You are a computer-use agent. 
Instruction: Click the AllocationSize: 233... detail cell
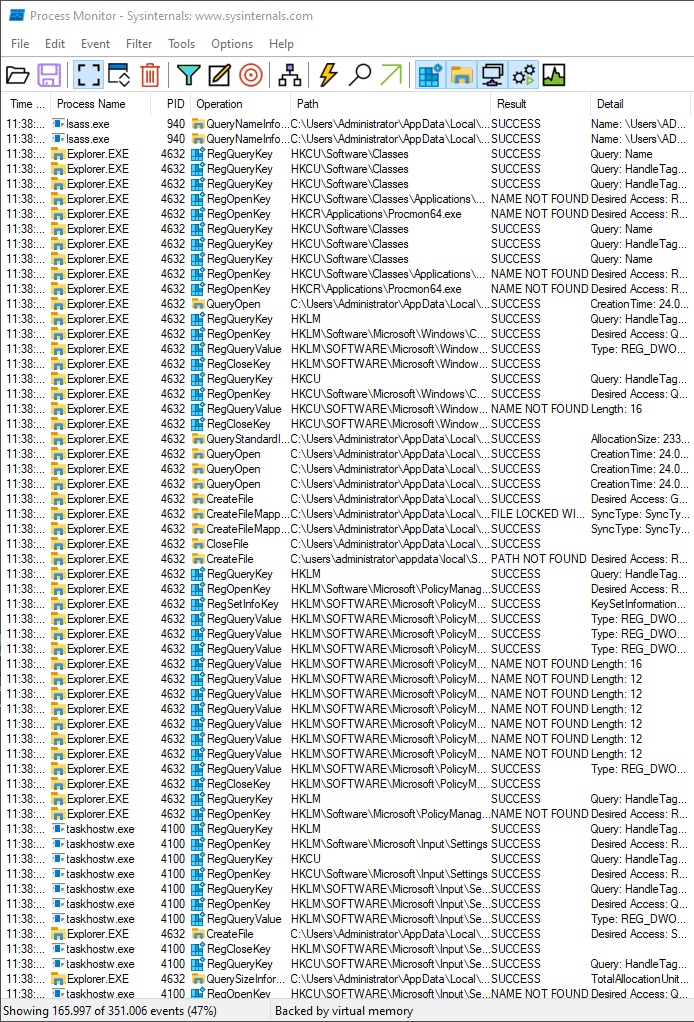(640, 439)
